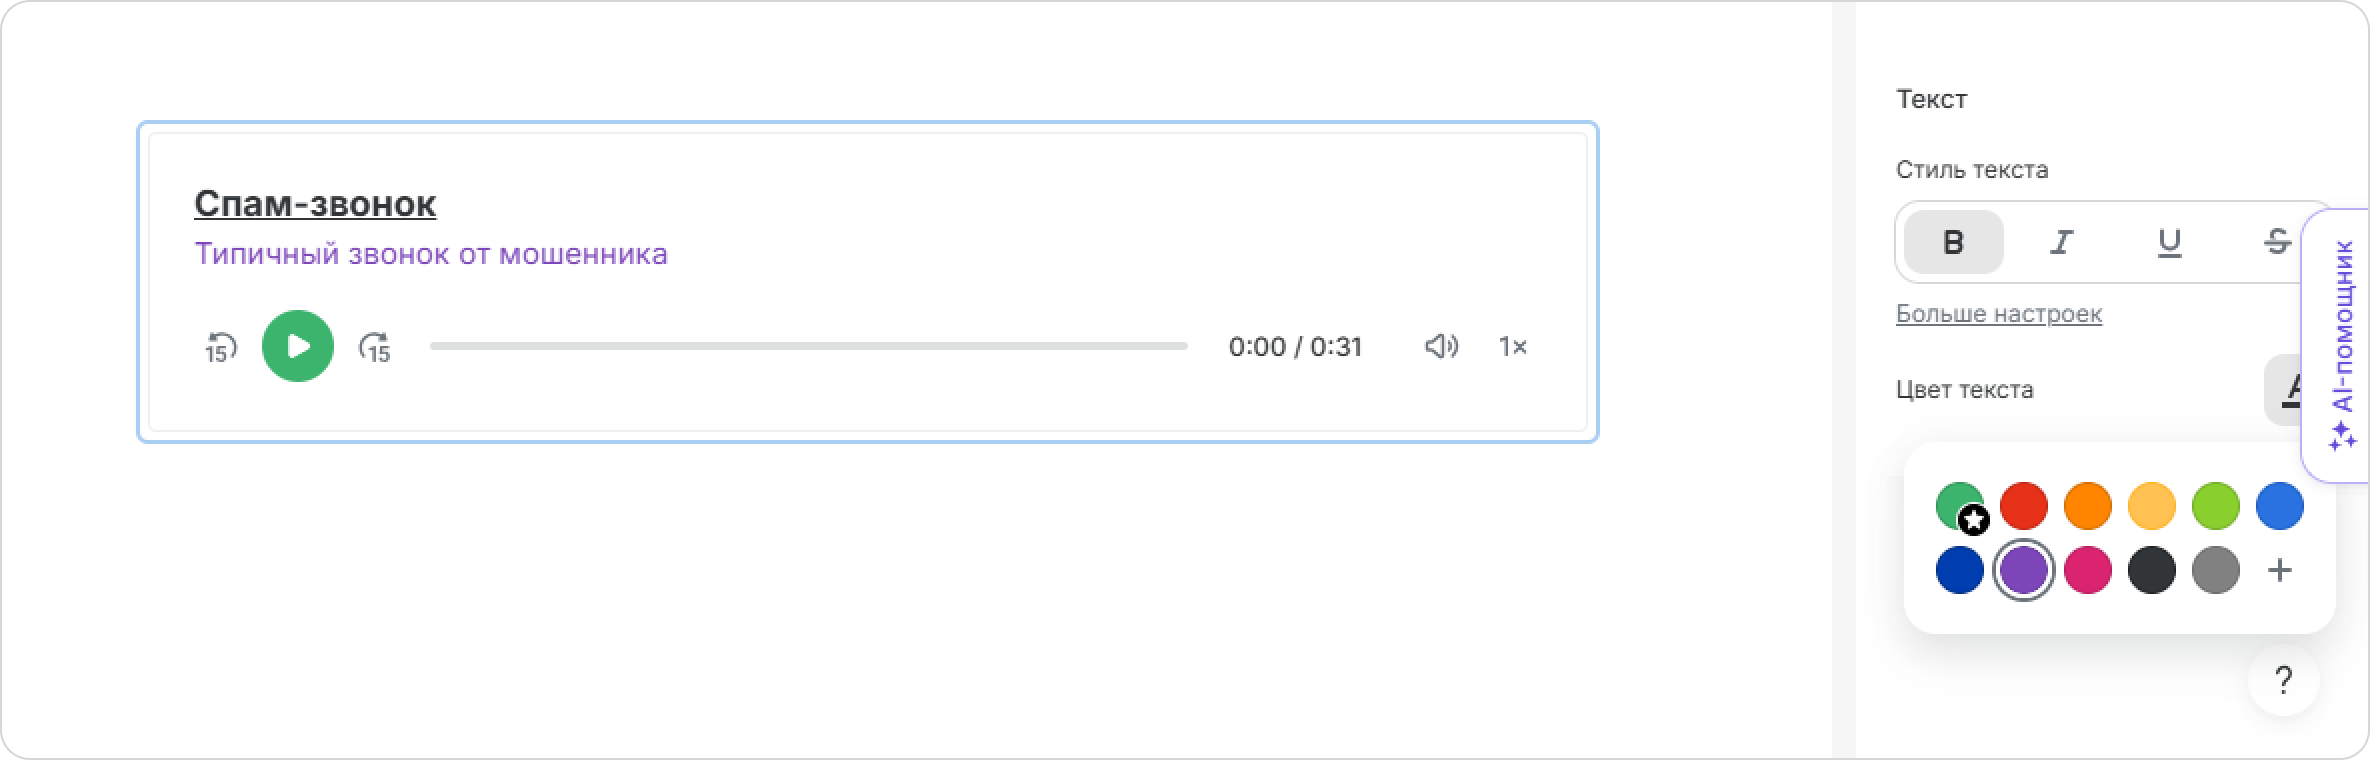Toggle italic text style
Image resolution: width=2370 pixels, height=760 pixels.
pyautogui.click(x=2061, y=242)
